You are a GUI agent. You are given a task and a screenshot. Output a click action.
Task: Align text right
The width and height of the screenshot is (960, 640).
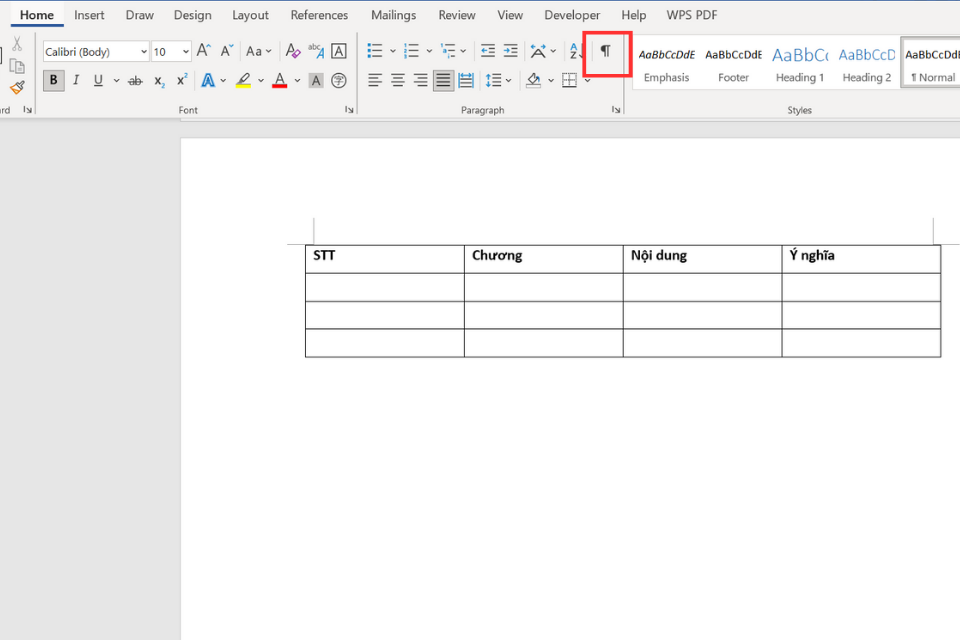click(421, 80)
